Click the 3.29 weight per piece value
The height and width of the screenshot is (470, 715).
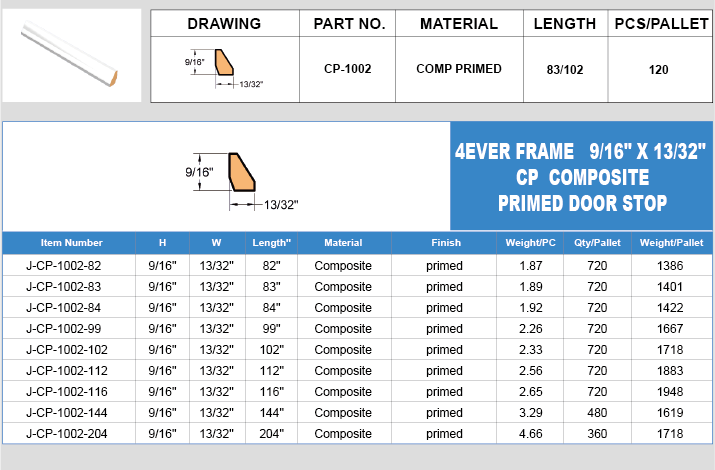531,413
